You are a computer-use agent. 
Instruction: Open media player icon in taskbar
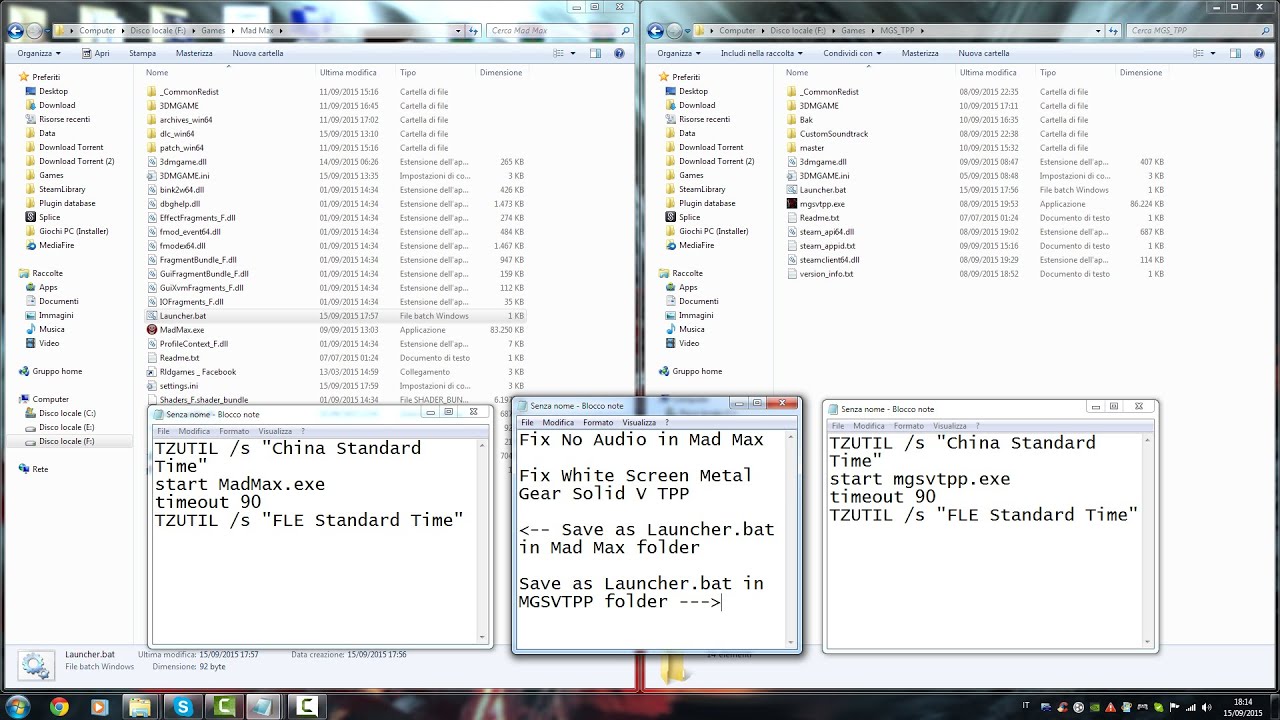tap(99, 707)
